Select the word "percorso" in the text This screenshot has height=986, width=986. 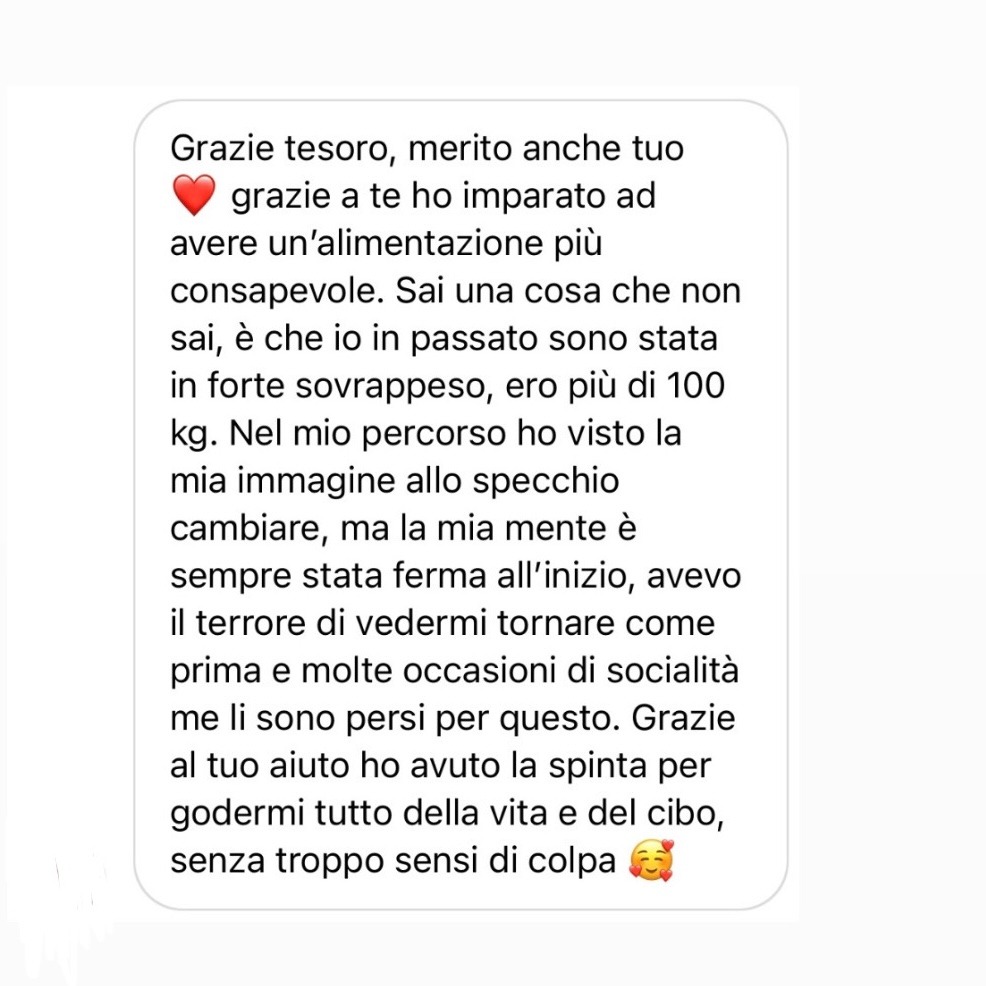click(434, 435)
